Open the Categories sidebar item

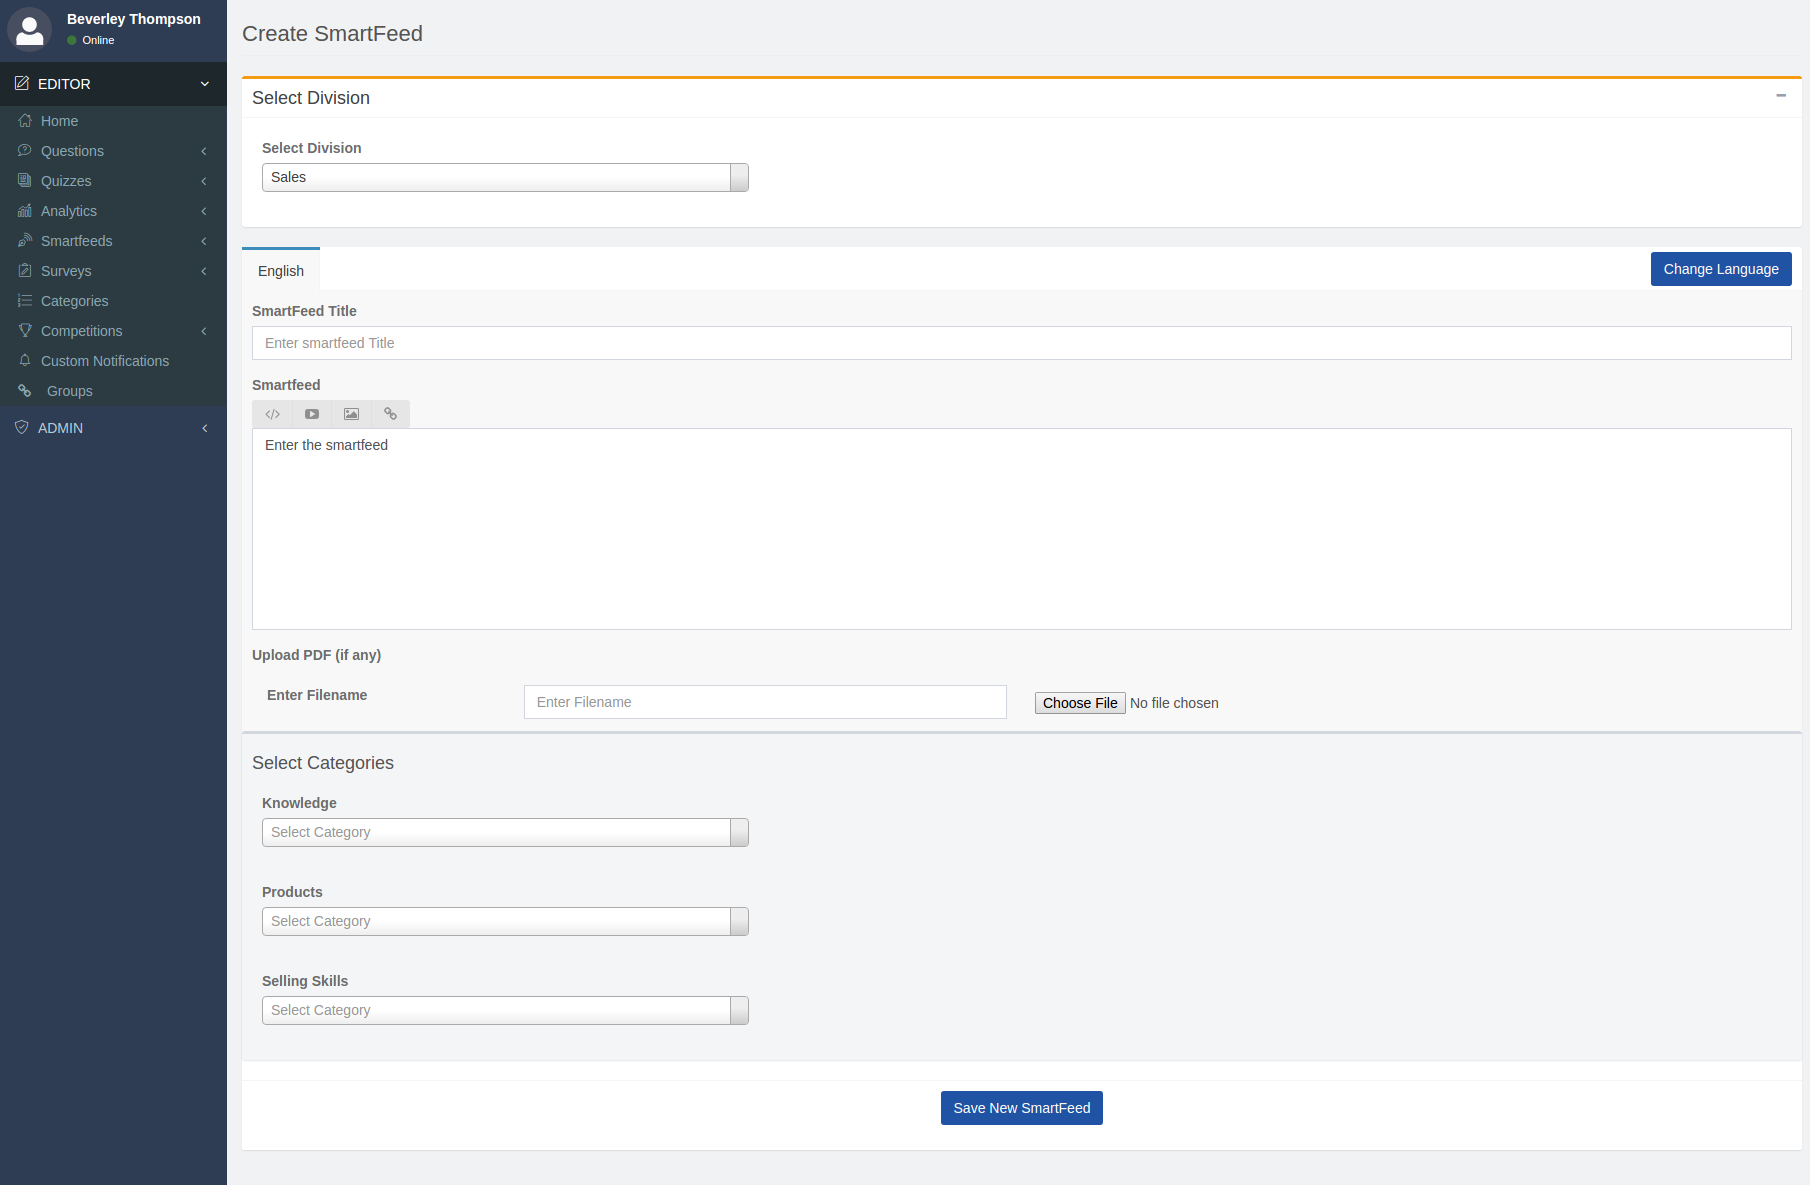[74, 301]
